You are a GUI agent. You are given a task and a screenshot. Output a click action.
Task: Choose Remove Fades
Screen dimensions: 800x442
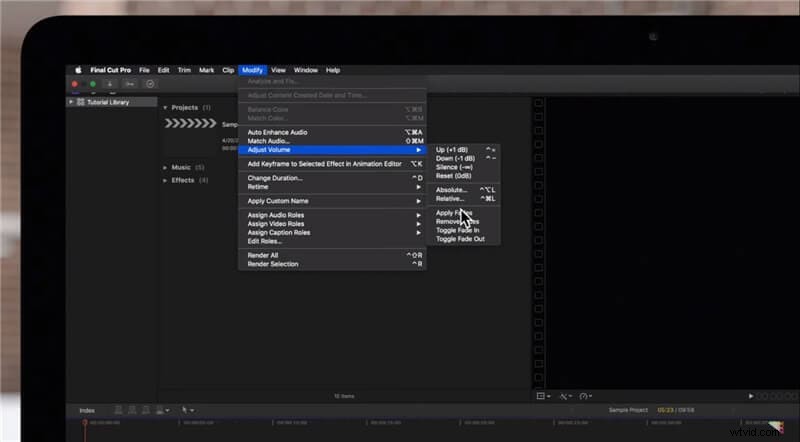tap(464, 222)
